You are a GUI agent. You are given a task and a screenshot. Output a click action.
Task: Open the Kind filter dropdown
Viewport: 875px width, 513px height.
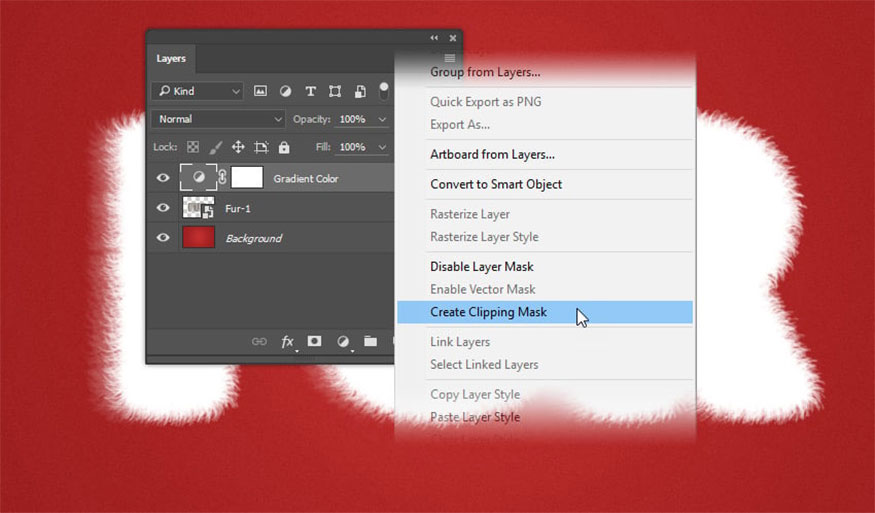point(198,91)
